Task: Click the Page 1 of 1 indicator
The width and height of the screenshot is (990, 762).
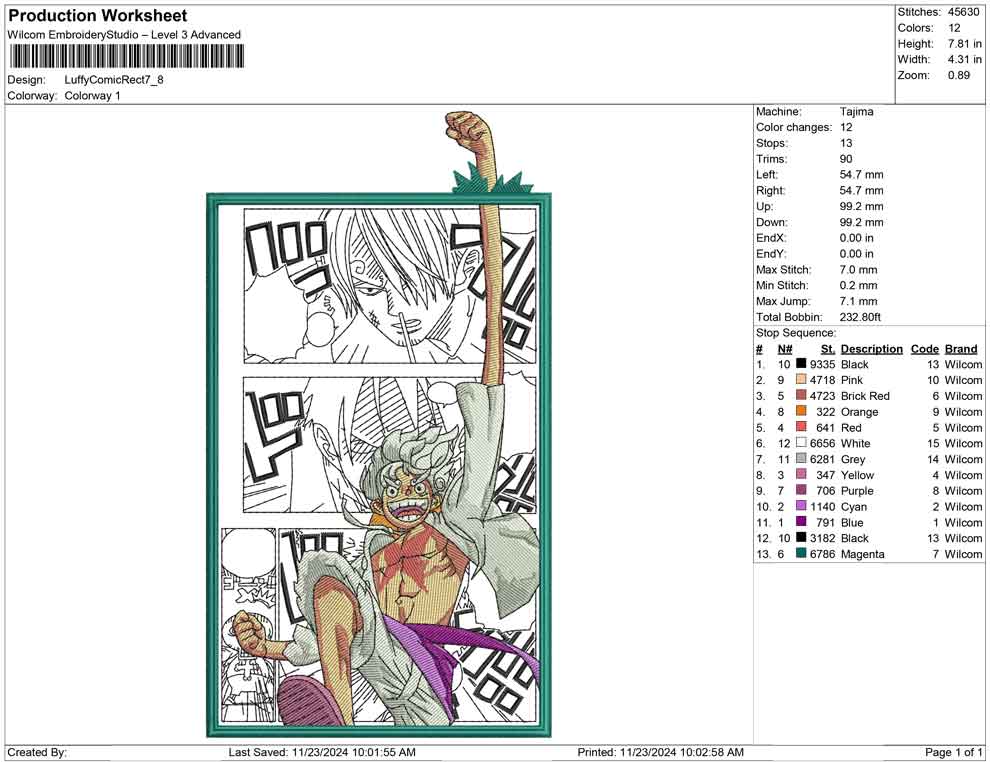Action: click(x=953, y=752)
